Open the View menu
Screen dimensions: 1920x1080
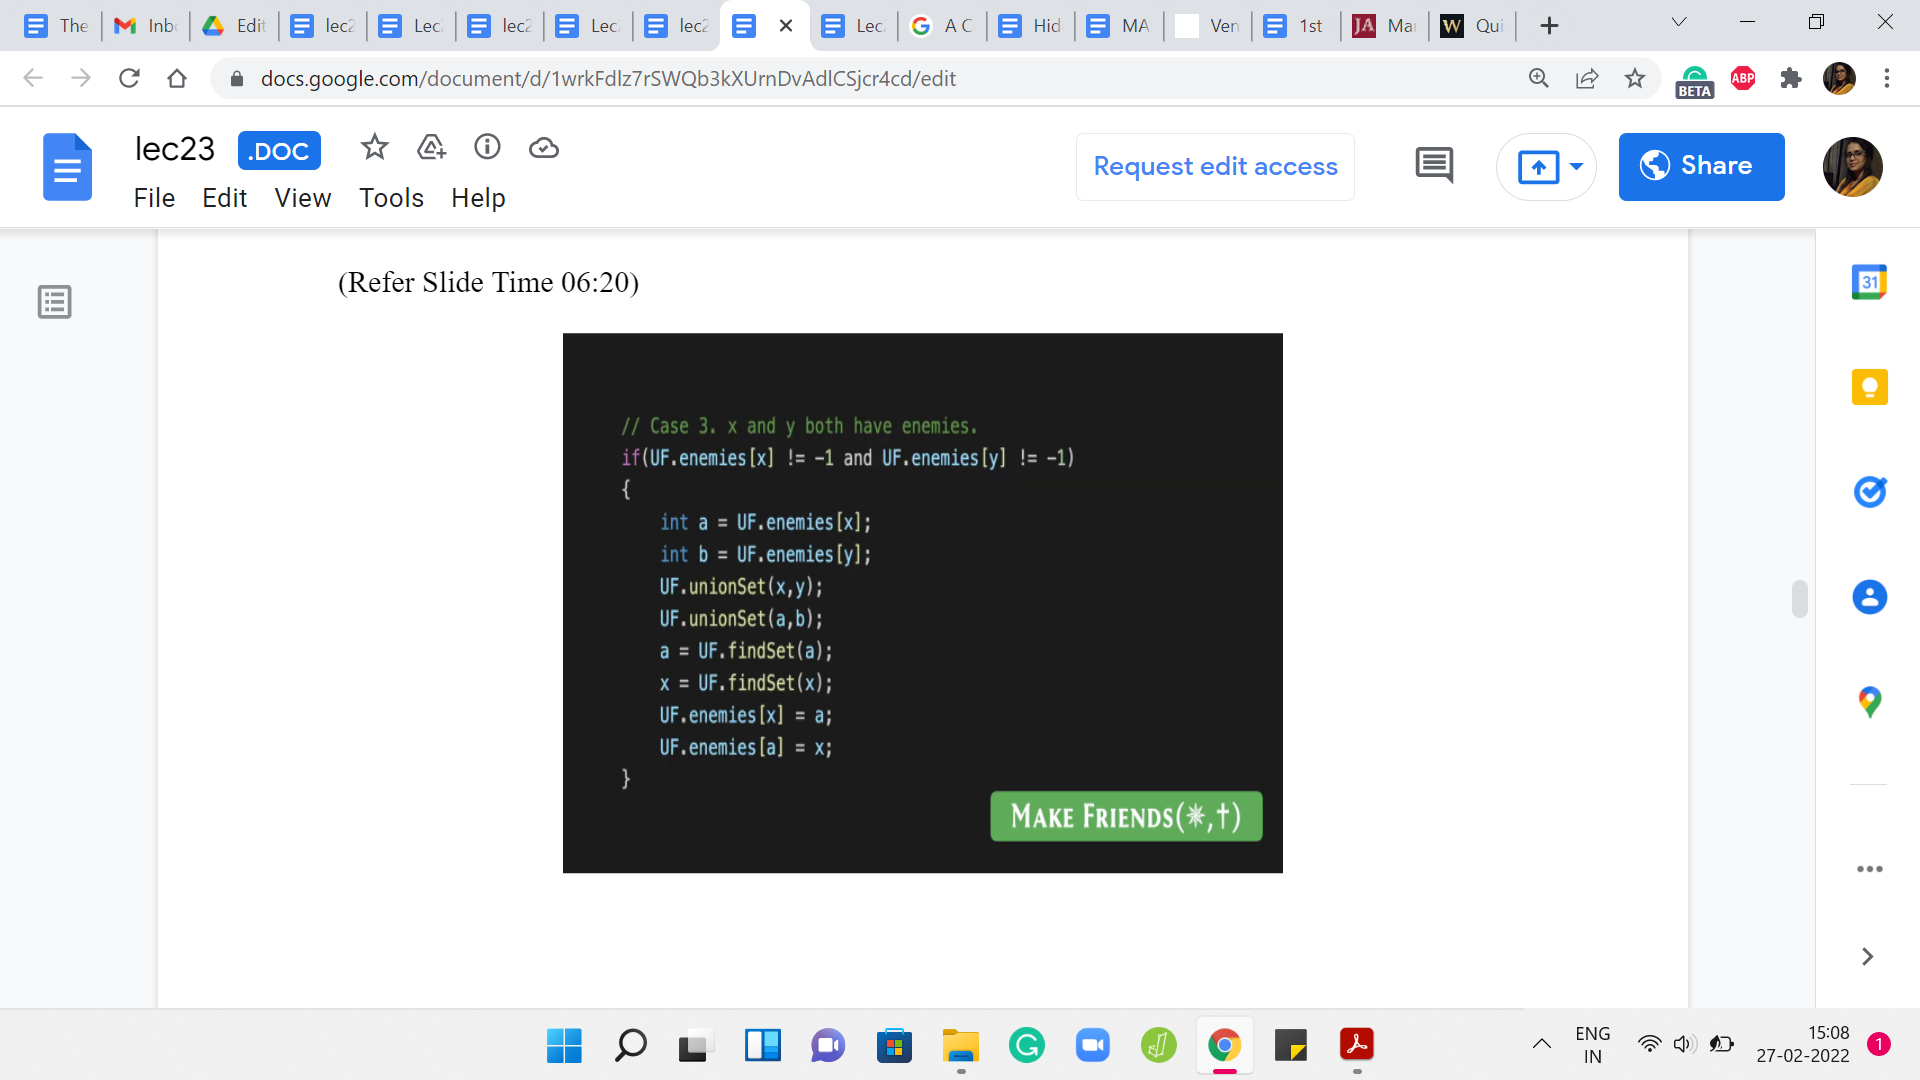pos(302,198)
